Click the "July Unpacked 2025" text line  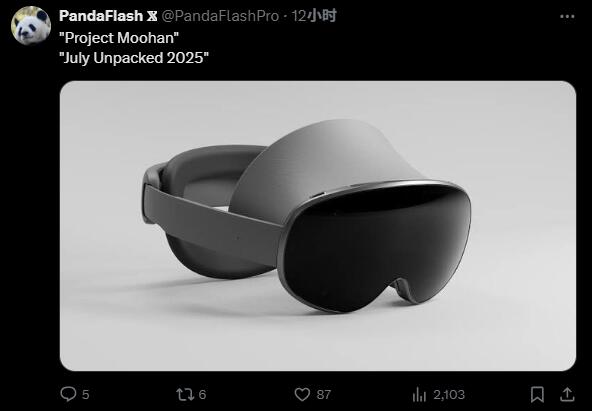[134, 58]
